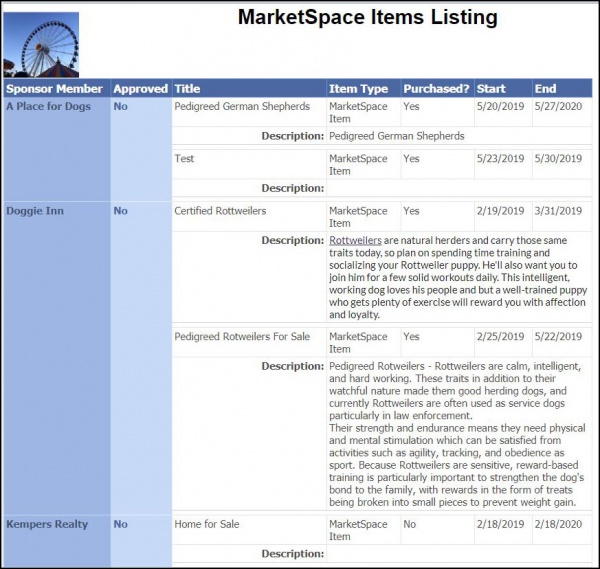Select the Sponsor Member column header
600x569 pixels.
[x=54, y=89]
